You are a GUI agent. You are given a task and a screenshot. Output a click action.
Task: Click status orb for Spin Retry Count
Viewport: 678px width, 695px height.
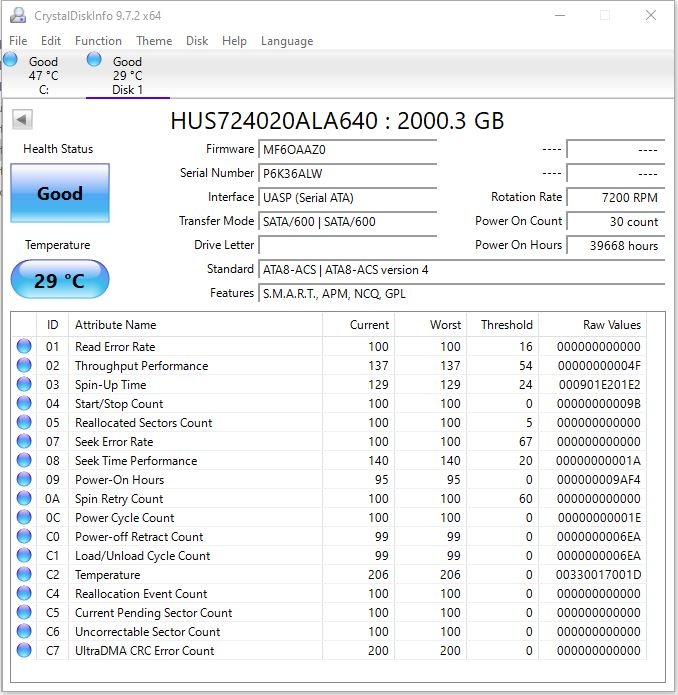tap(24, 499)
